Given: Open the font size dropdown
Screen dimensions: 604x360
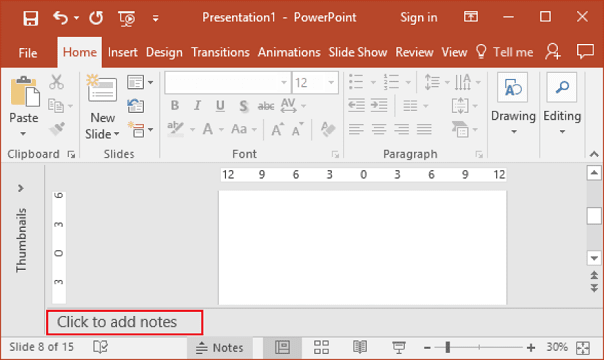Looking at the screenshot, I should [x=331, y=82].
